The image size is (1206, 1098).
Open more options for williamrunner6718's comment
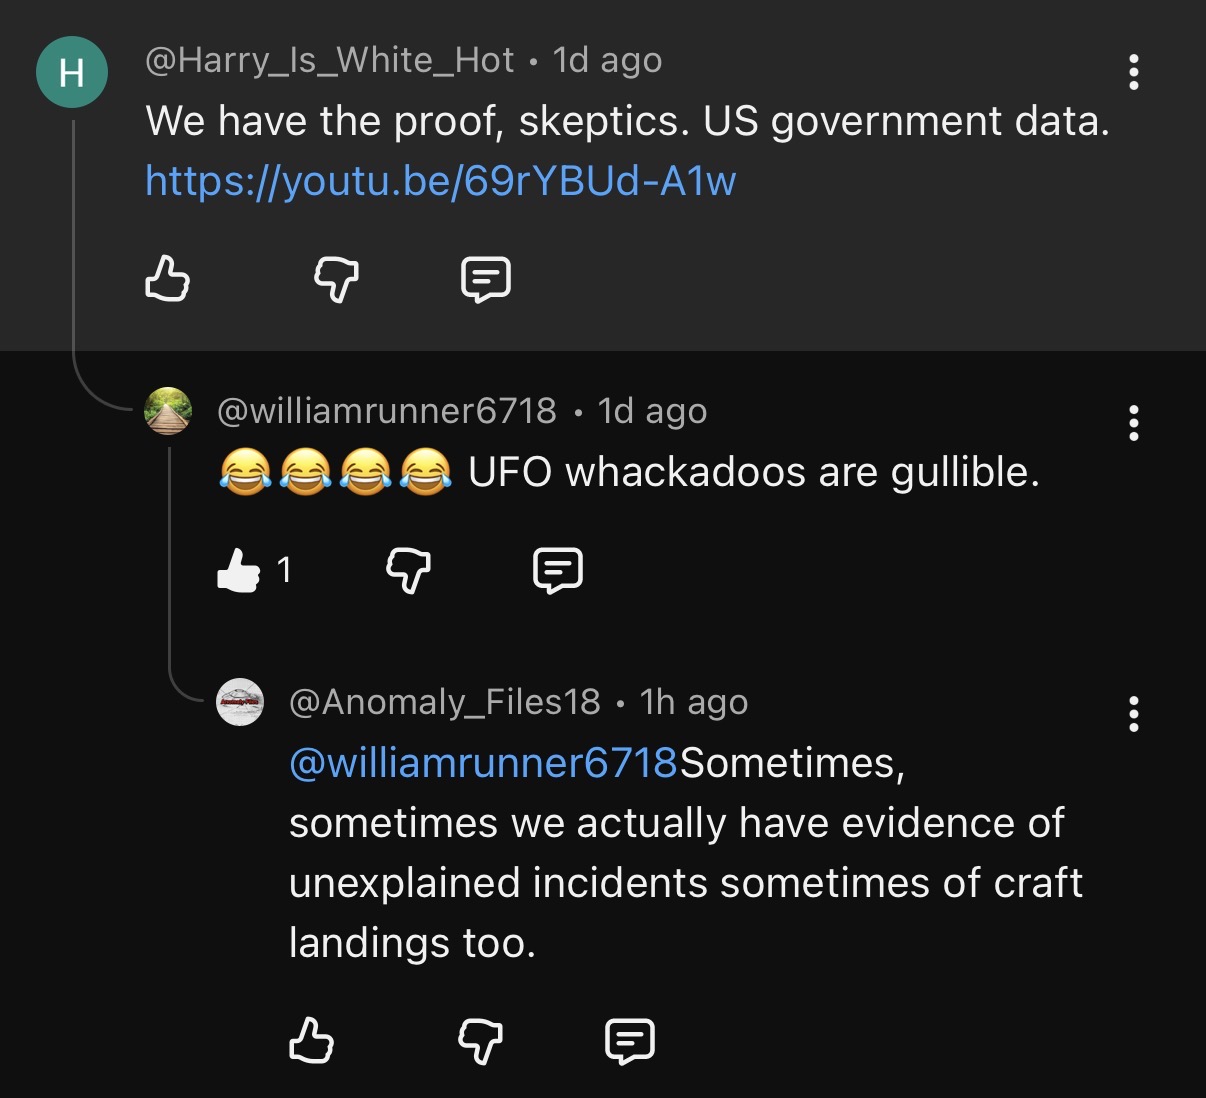tap(1133, 423)
